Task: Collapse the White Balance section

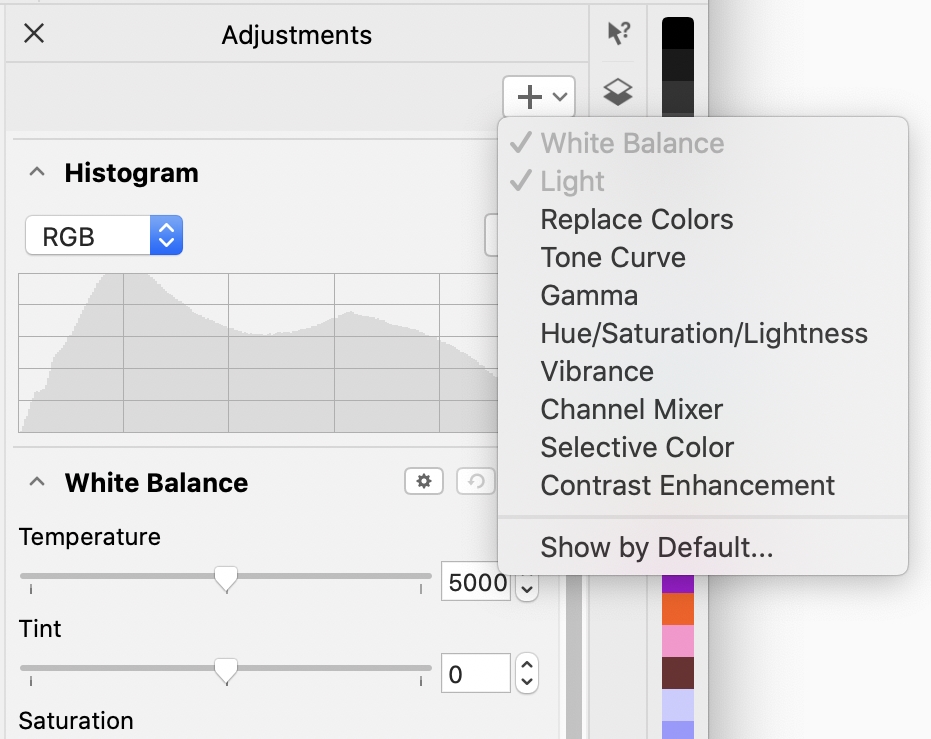Action: (x=37, y=483)
